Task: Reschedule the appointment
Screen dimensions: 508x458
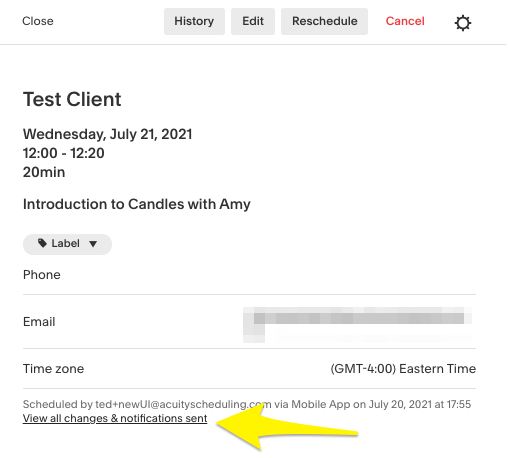Action: [x=324, y=21]
